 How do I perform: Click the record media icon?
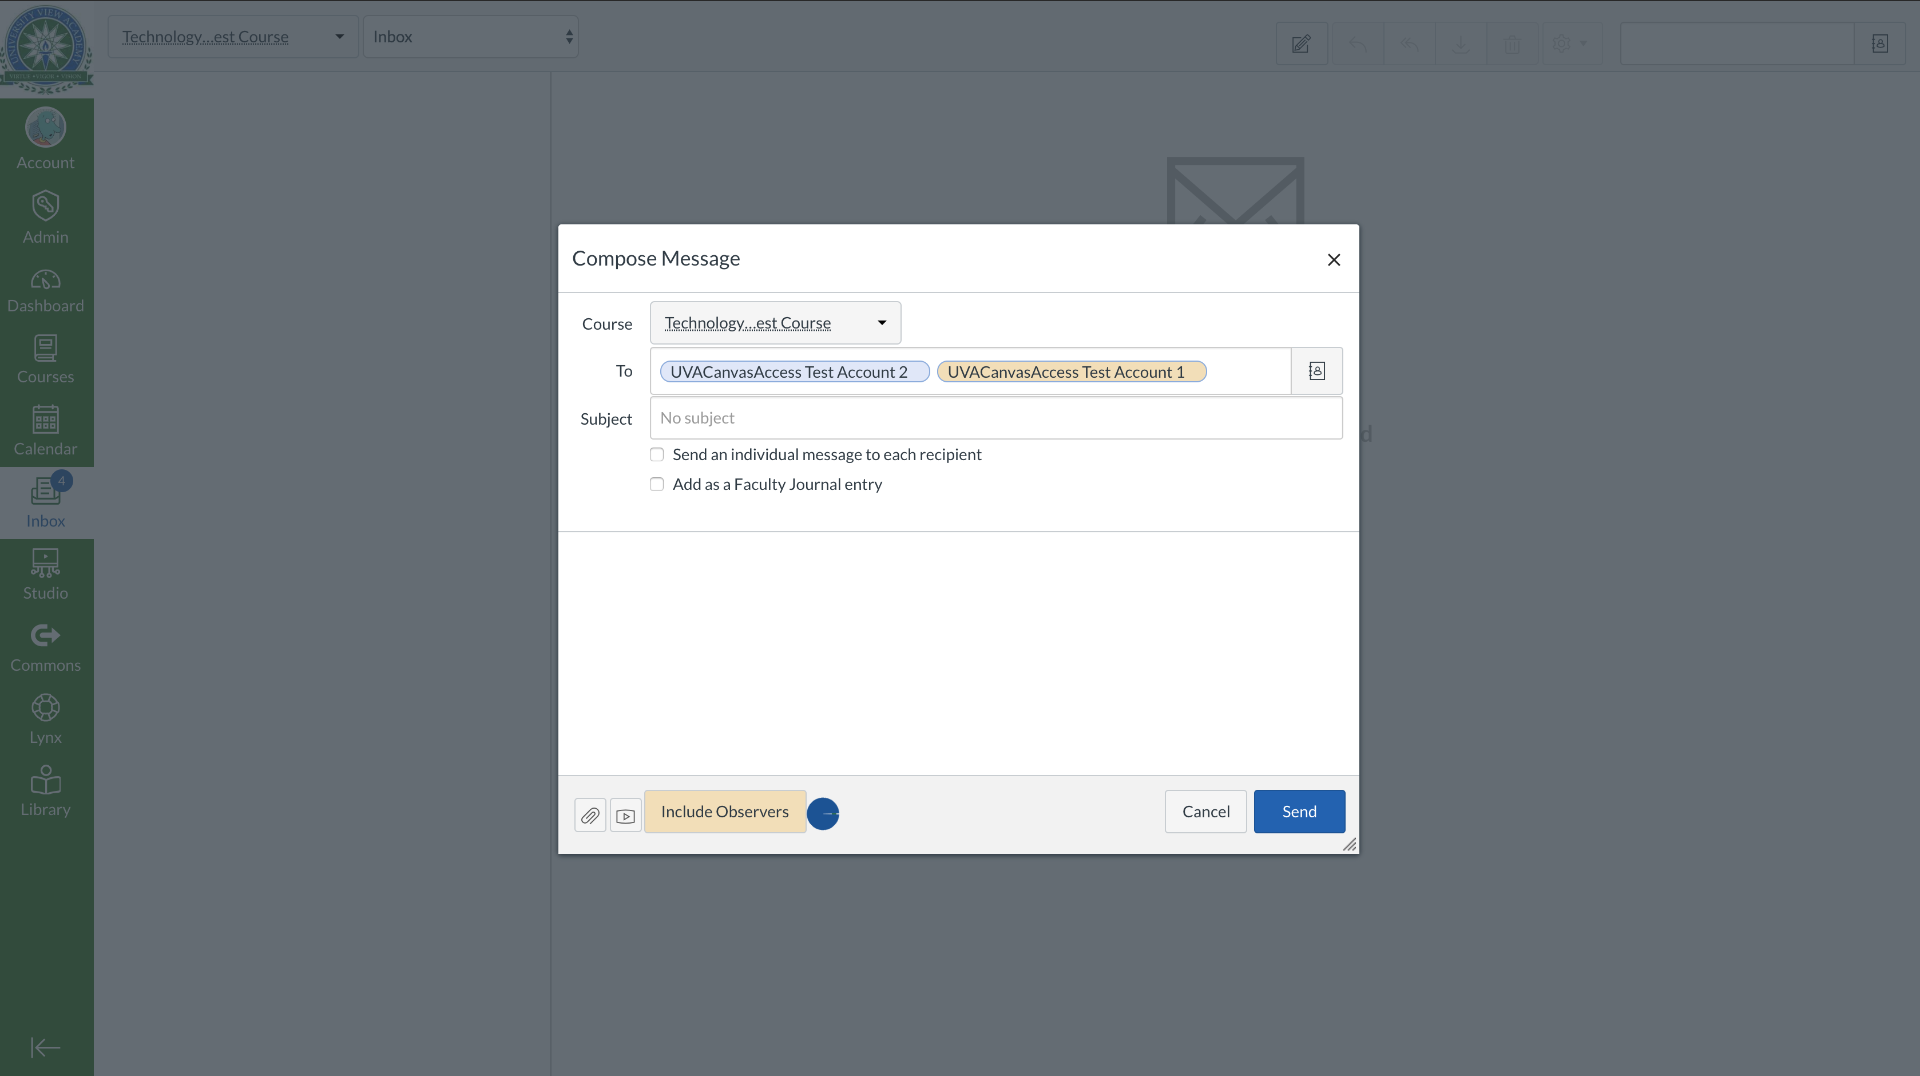pyautogui.click(x=626, y=815)
